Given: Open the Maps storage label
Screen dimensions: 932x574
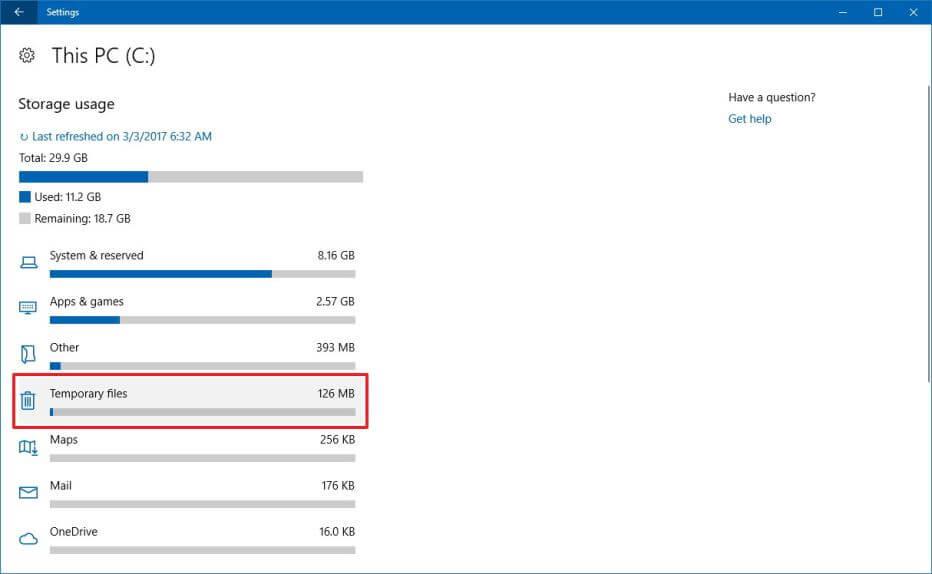Looking at the screenshot, I should (64, 440).
